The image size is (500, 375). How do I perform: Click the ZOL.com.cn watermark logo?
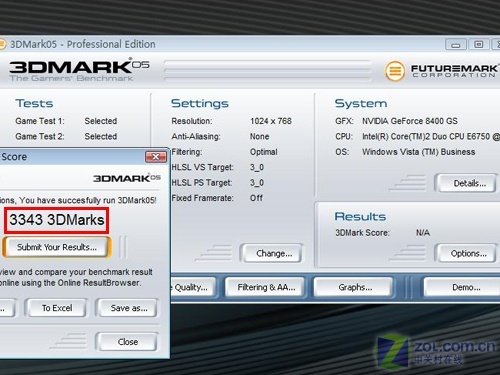tap(436, 352)
